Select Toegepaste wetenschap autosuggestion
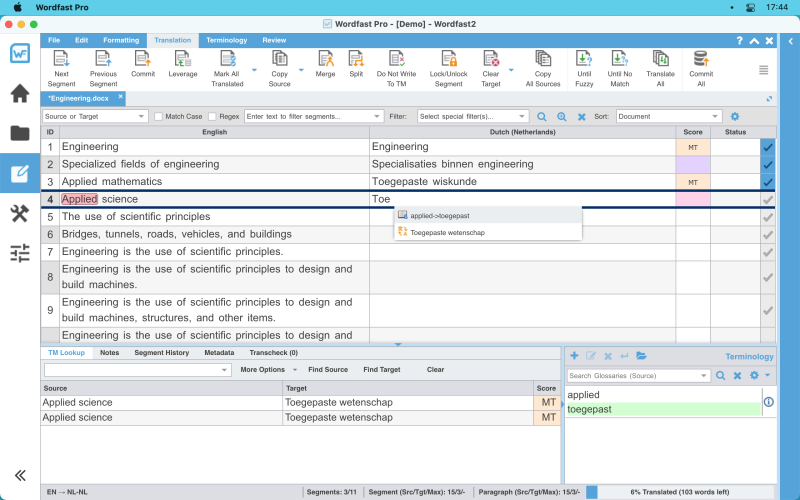 (x=488, y=232)
